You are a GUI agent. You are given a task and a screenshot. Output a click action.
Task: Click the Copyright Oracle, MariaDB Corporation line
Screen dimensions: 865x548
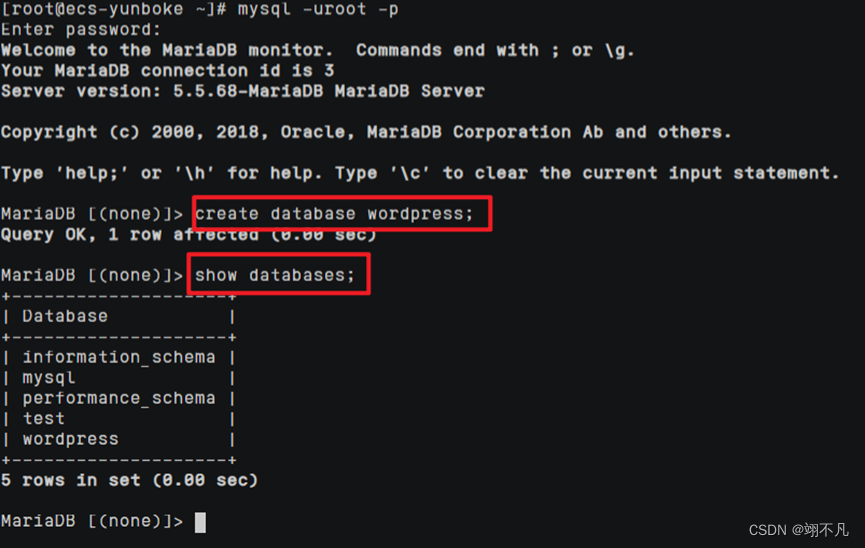(x=366, y=132)
